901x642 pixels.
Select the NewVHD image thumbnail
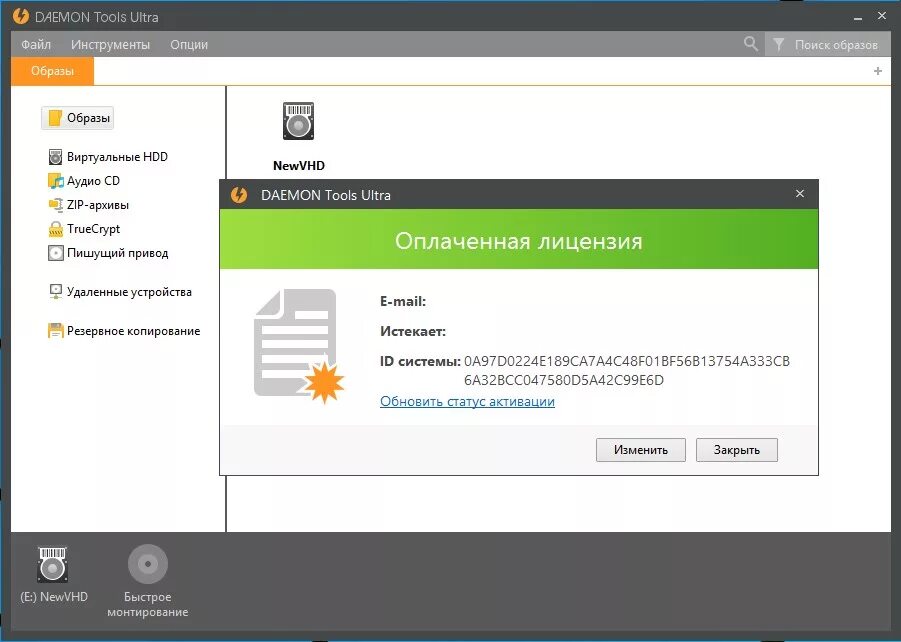pos(298,121)
